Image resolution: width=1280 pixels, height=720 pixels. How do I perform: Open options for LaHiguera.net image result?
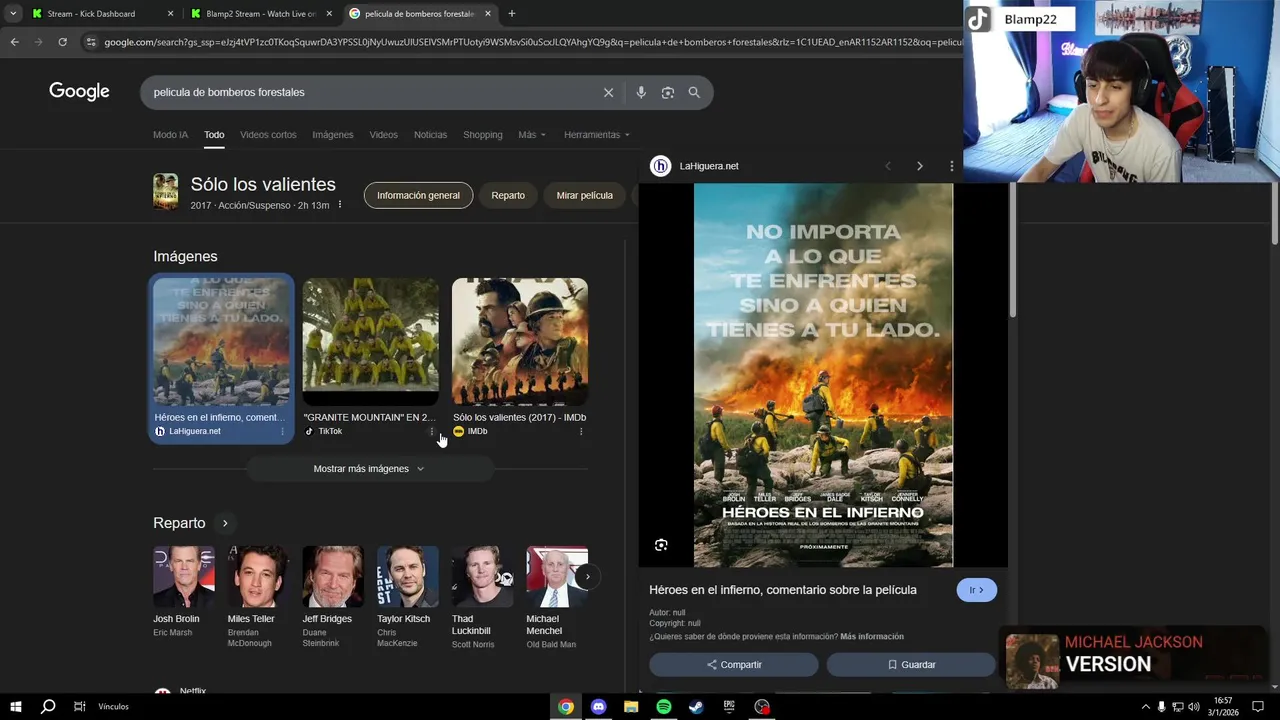click(282, 432)
